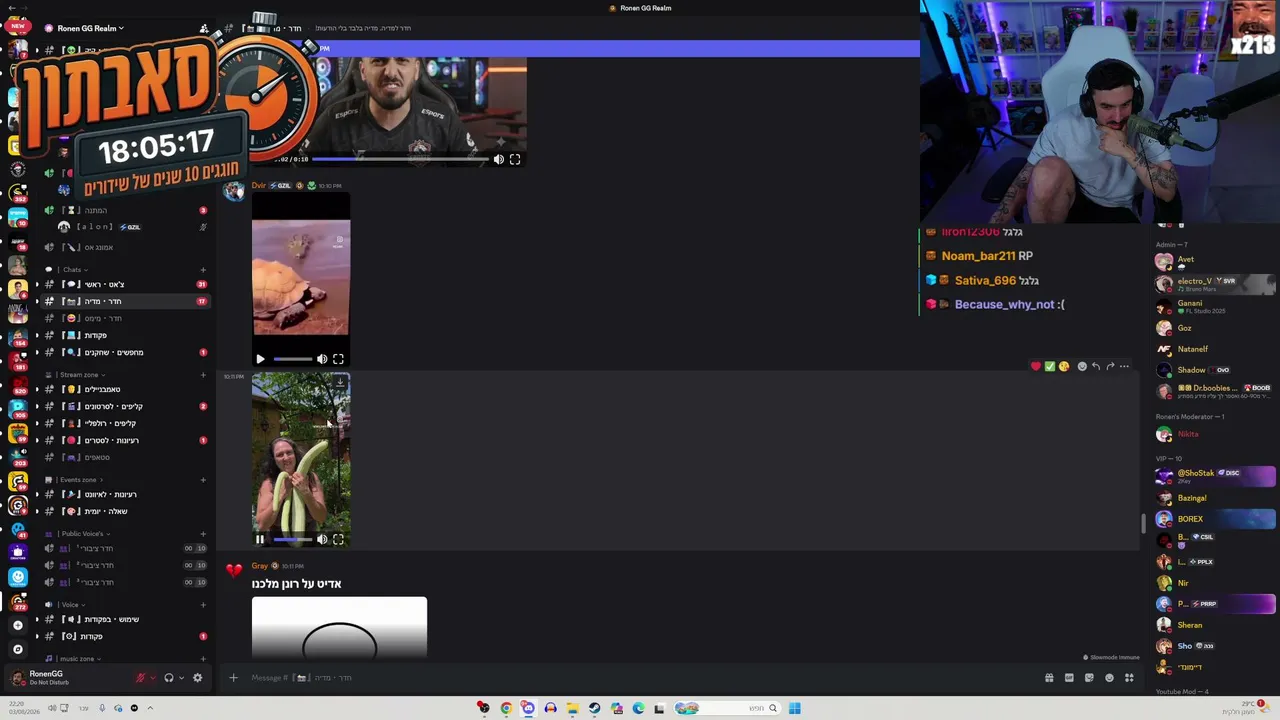The height and width of the screenshot is (720, 1280).
Task: Open Windows Start menu on taskbar
Action: coord(794,708)
